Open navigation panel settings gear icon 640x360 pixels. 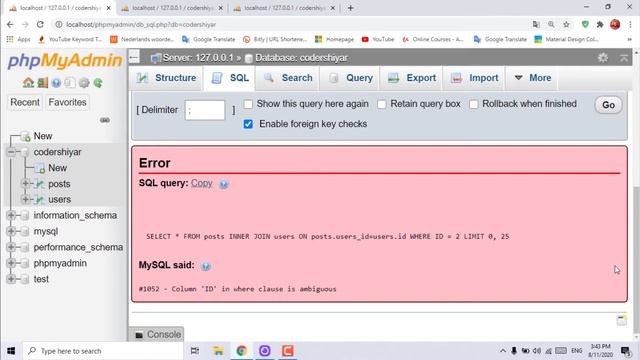pos(84,83)
